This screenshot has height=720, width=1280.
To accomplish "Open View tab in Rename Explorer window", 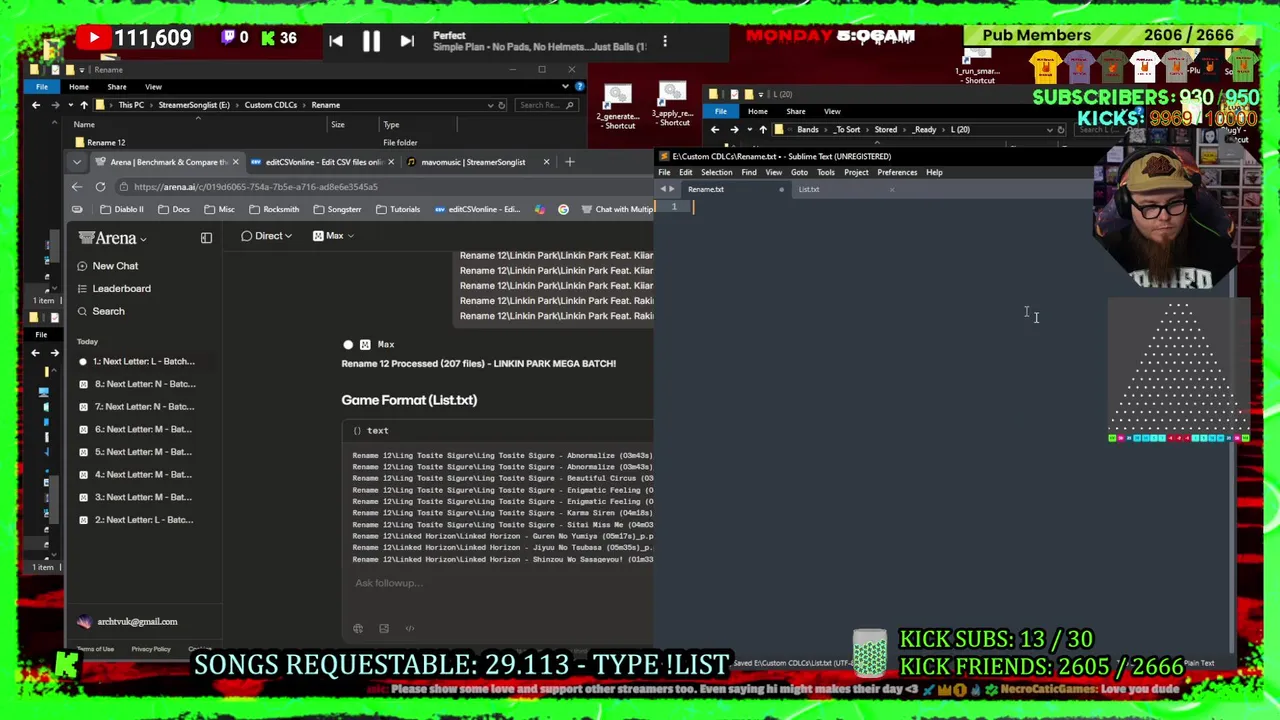I will (153, 87).
